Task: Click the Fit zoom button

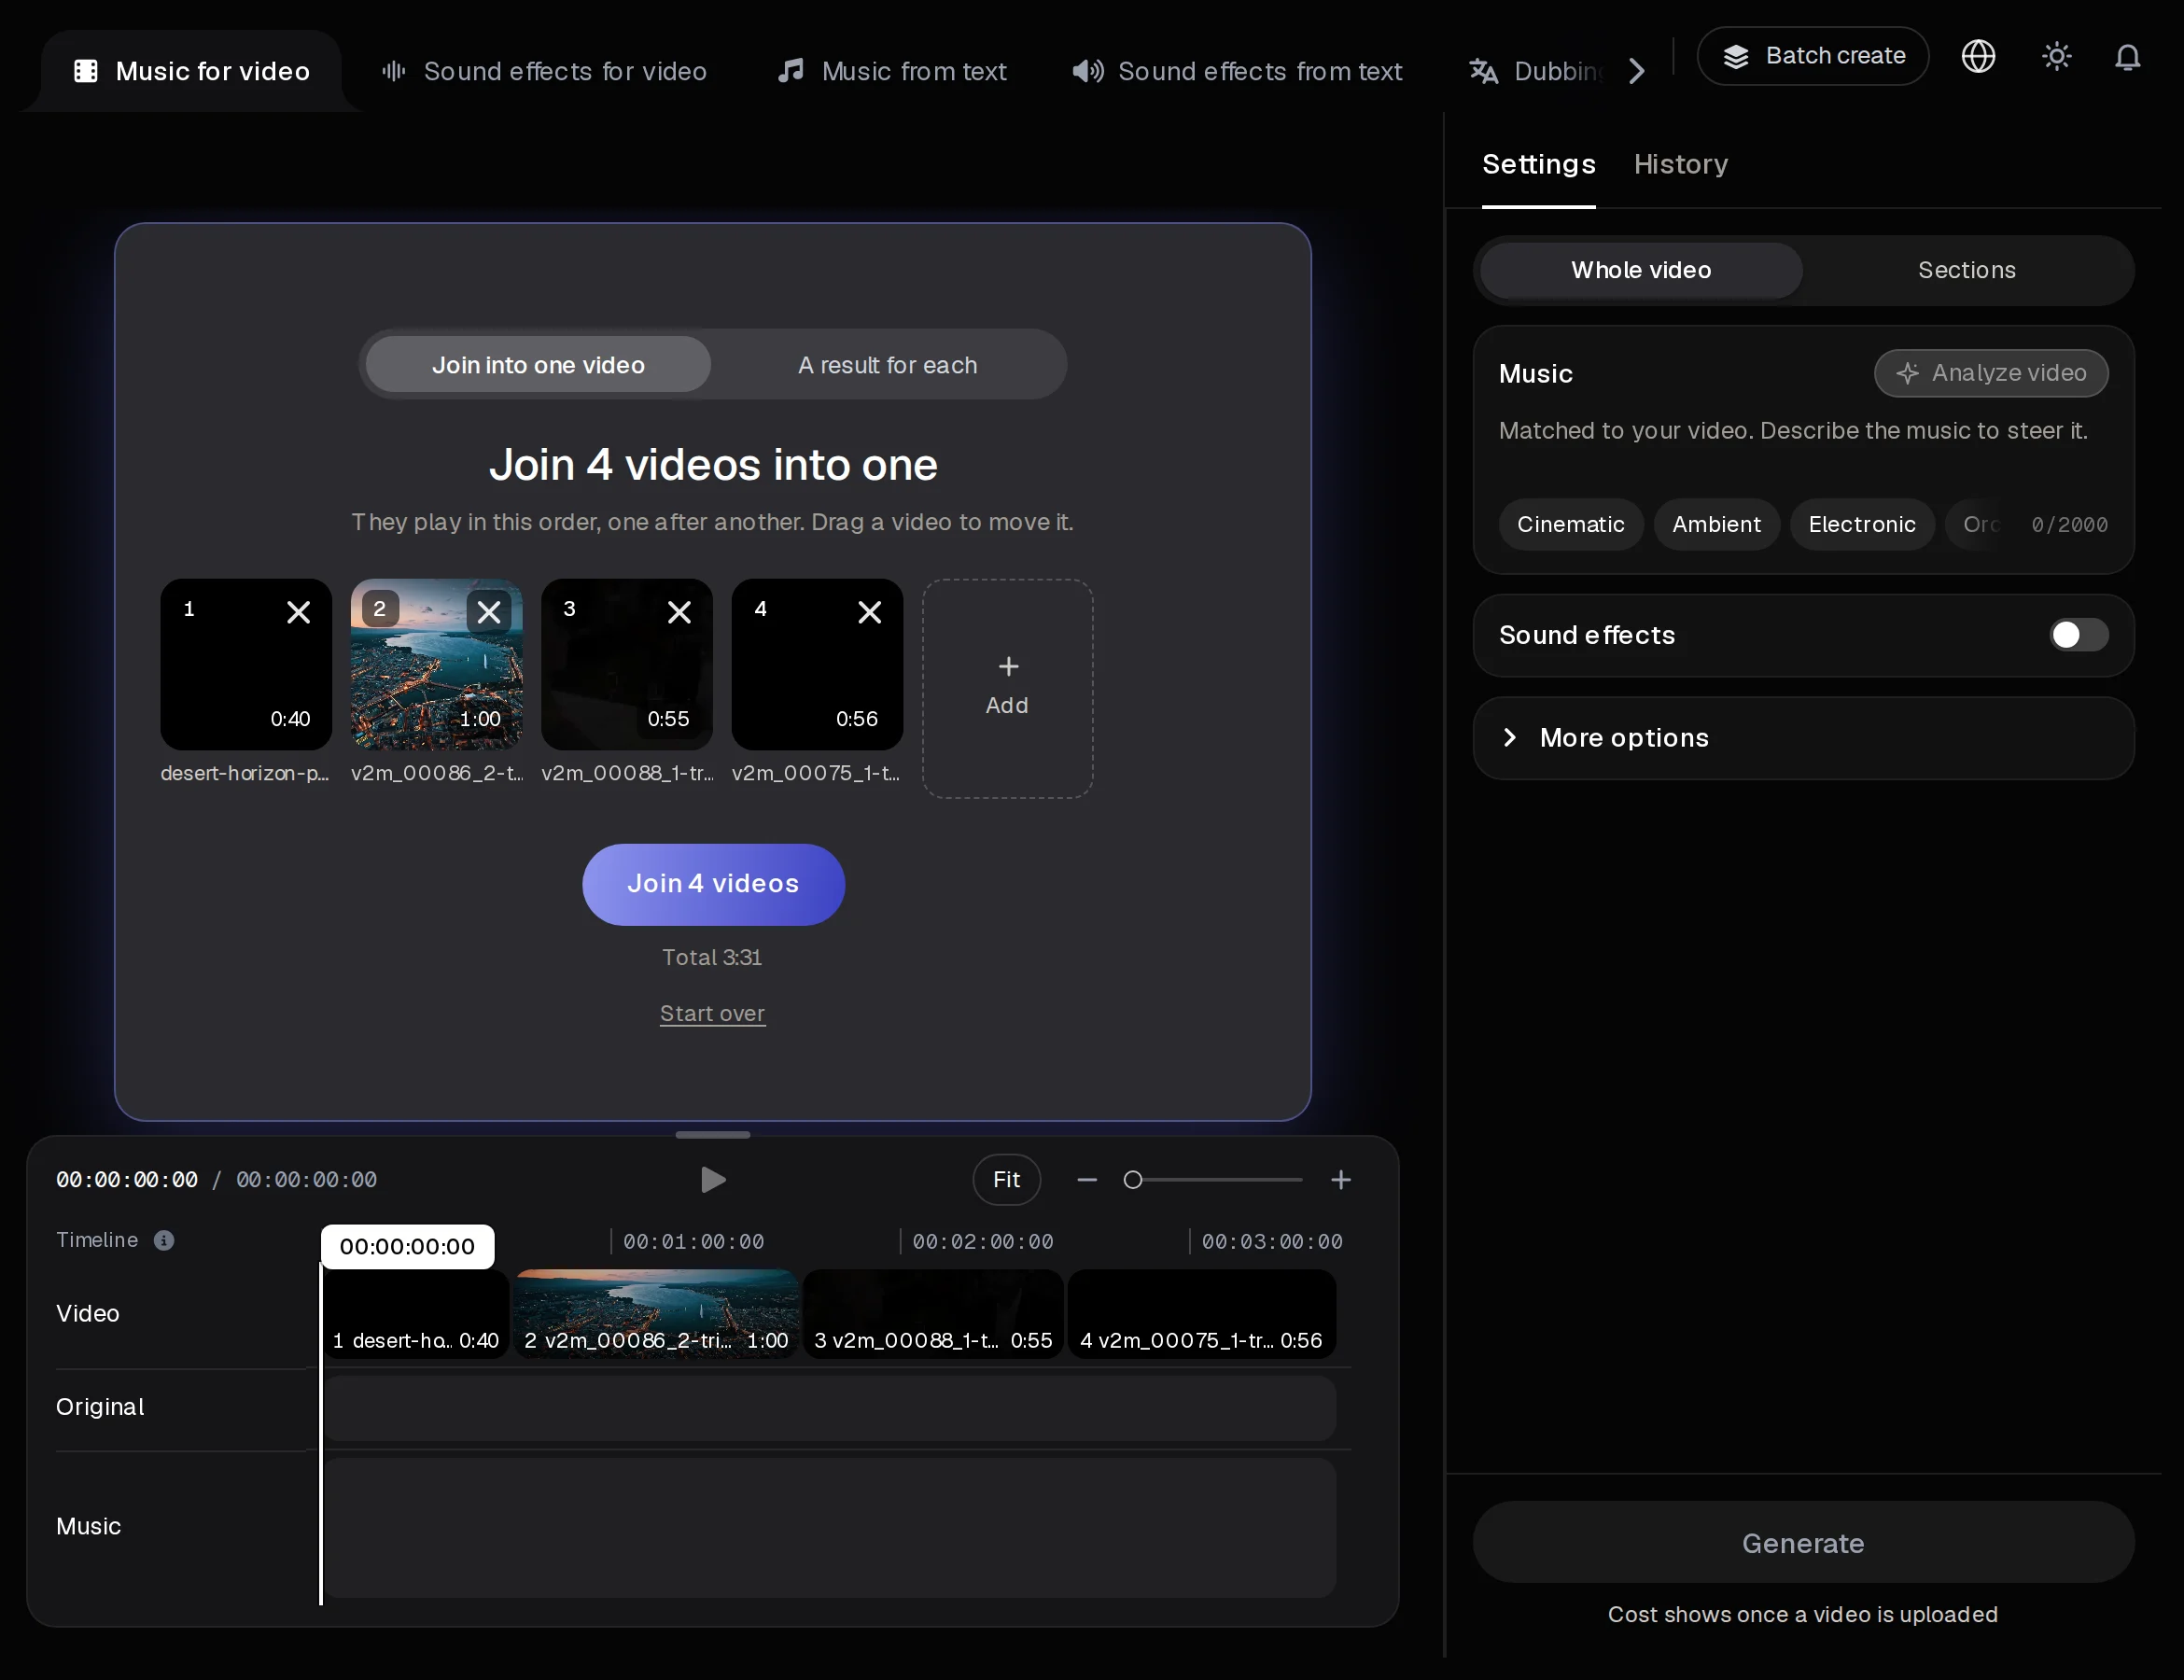Action: pyautogui.click(x=1006, y=1180)
